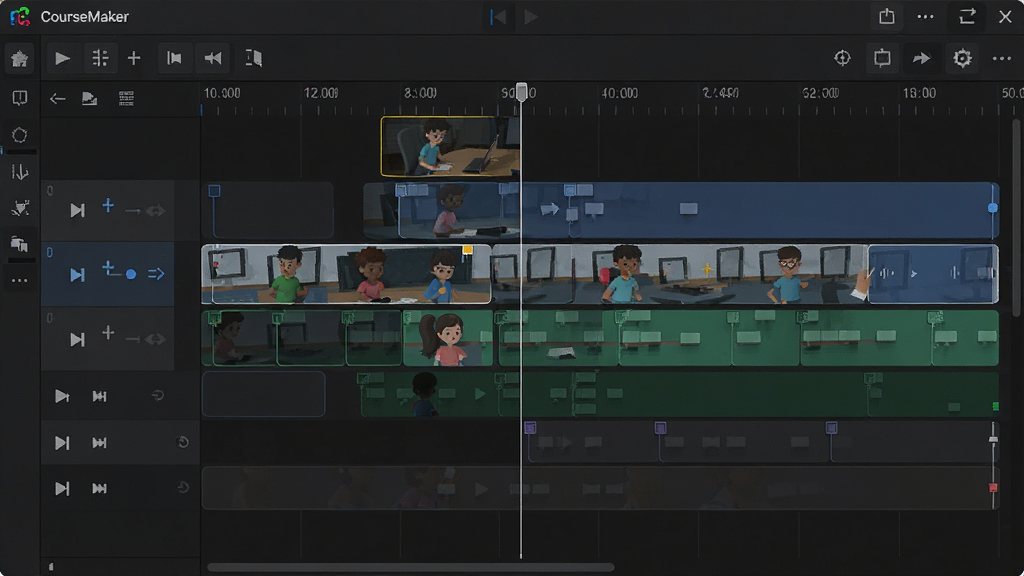Switch to list view icon above track headers
1024x576 pixels.
coord(126,99)
